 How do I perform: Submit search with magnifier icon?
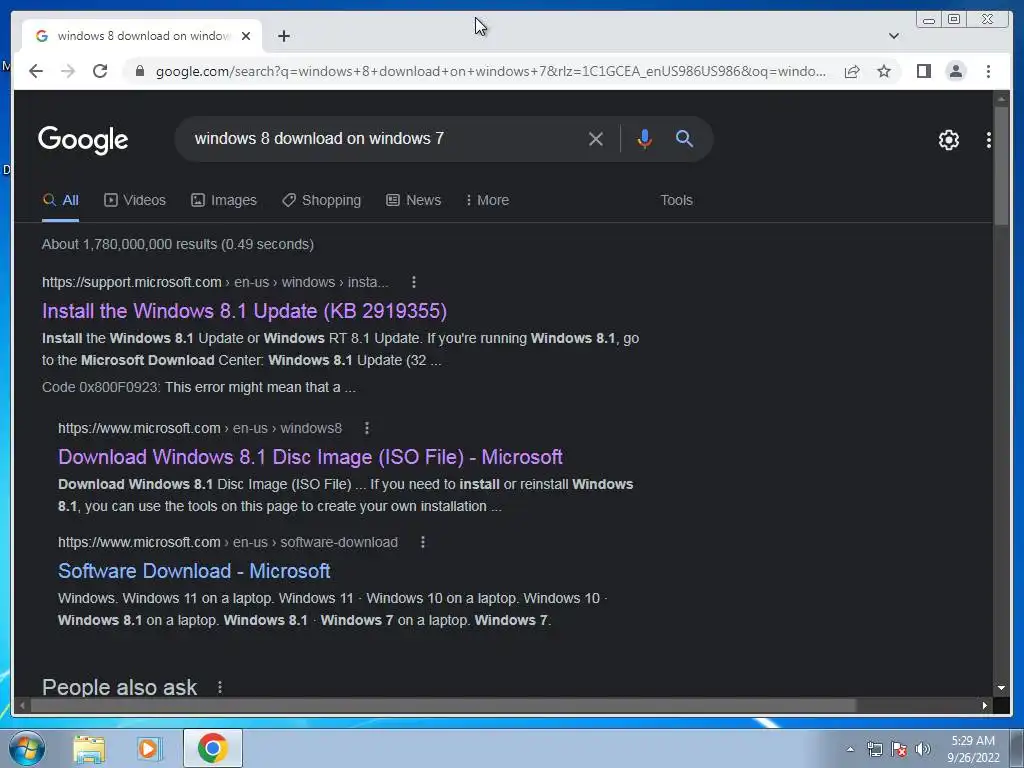point(684,138)
